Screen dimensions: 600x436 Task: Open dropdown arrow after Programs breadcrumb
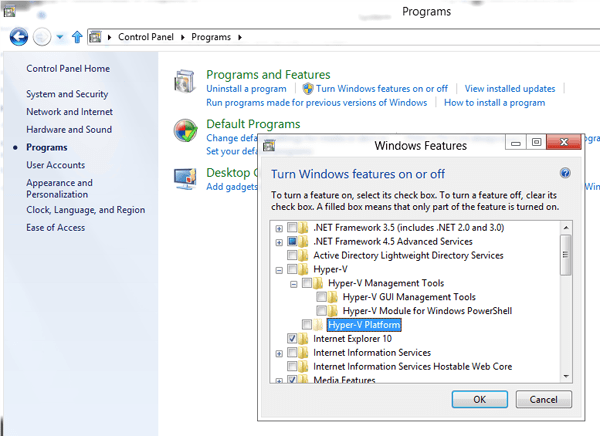click(240, 37)
